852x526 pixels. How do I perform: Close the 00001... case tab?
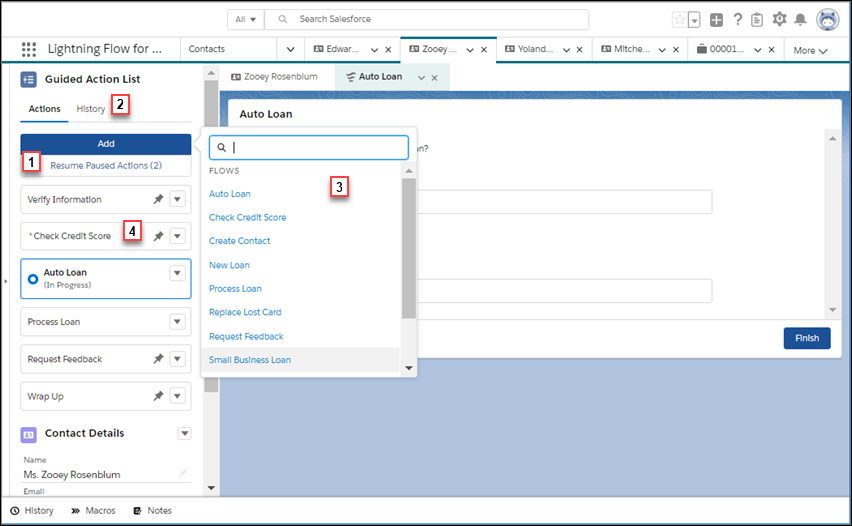772,49
